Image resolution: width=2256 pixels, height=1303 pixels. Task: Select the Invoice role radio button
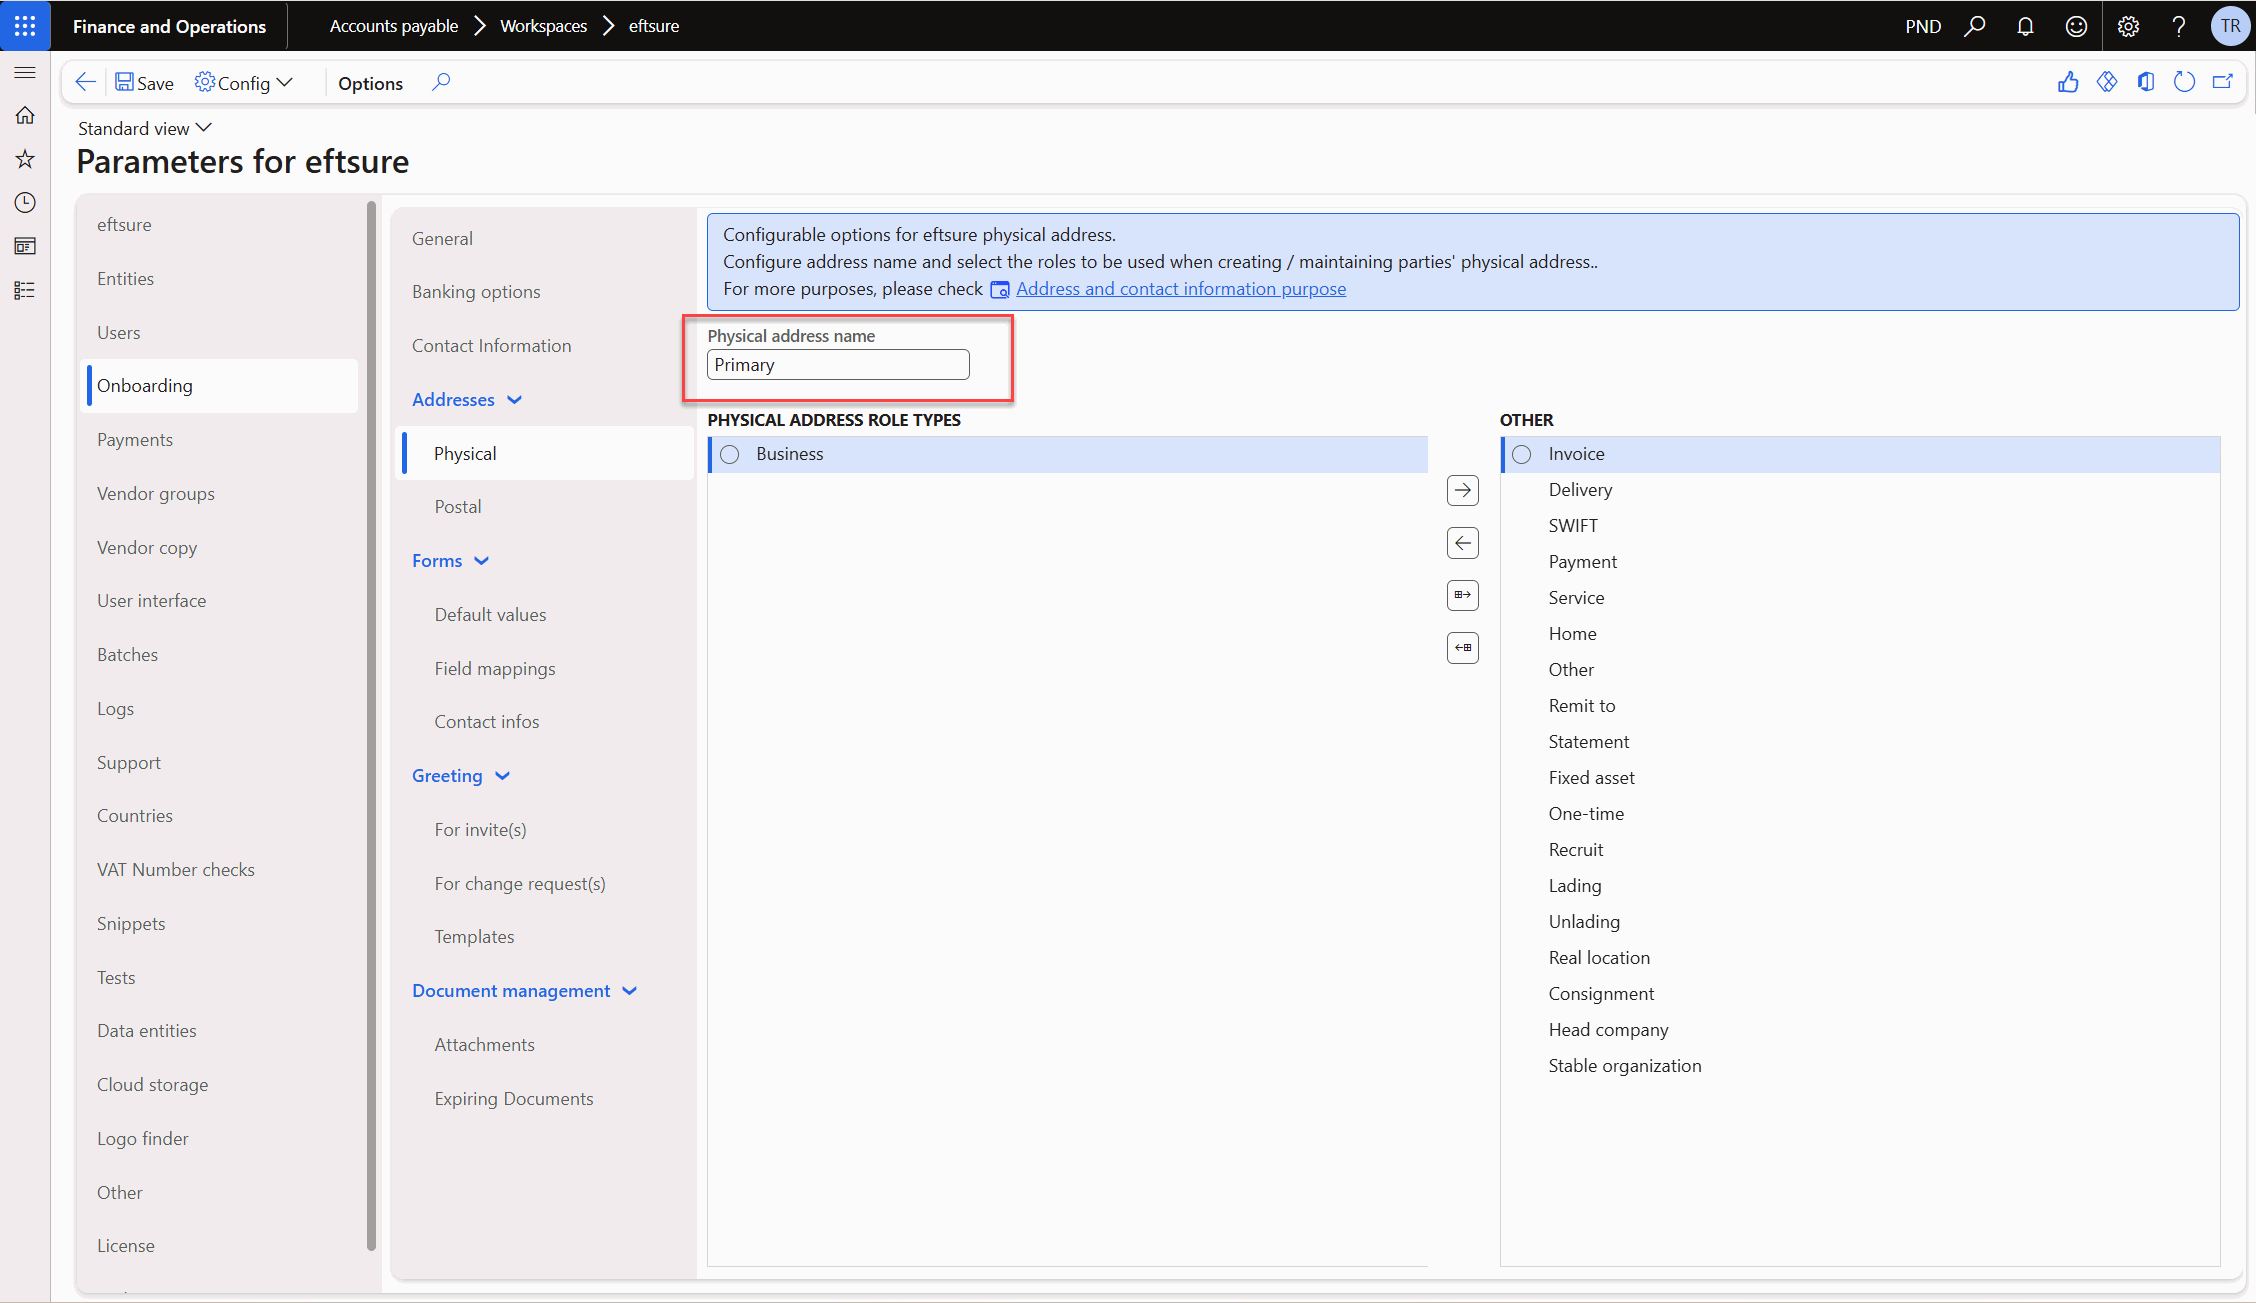[1522, 454]
